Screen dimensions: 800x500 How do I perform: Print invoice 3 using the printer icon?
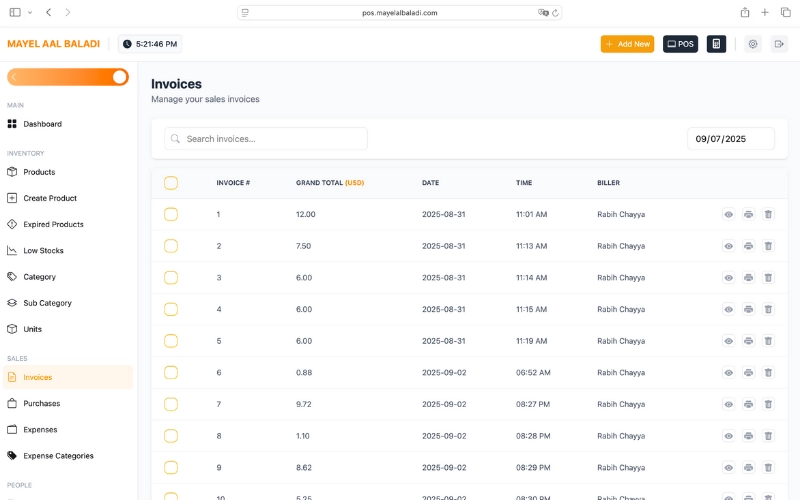click(x=748, y=277)
